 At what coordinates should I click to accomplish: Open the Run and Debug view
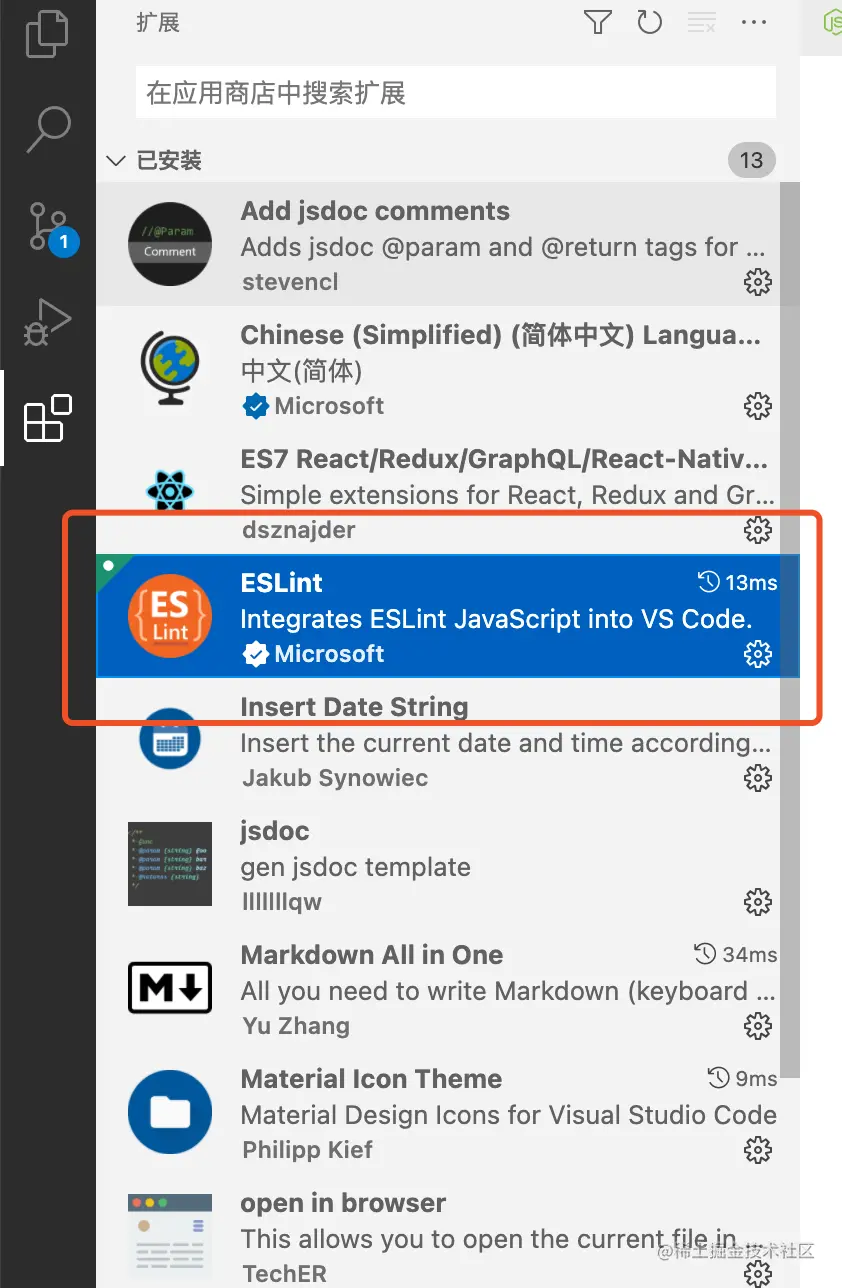click(47, 322)
